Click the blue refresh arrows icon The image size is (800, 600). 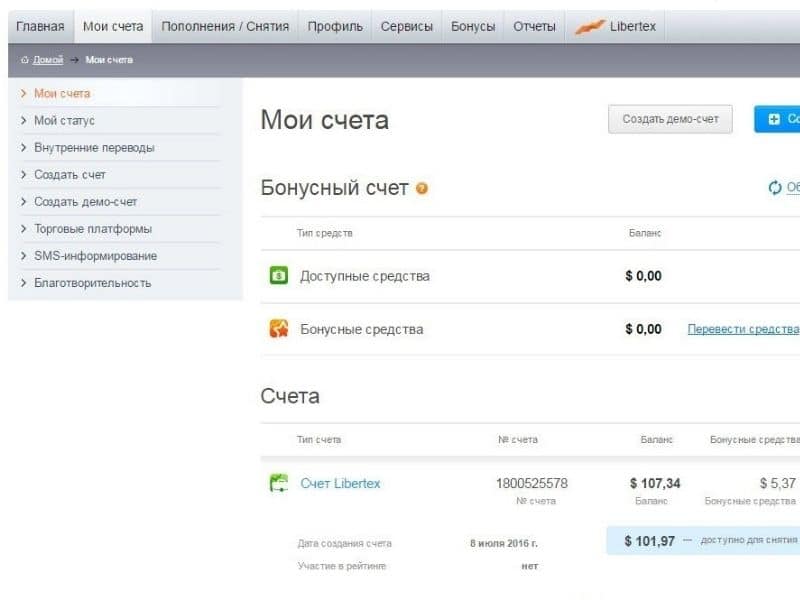coord(774,187)
